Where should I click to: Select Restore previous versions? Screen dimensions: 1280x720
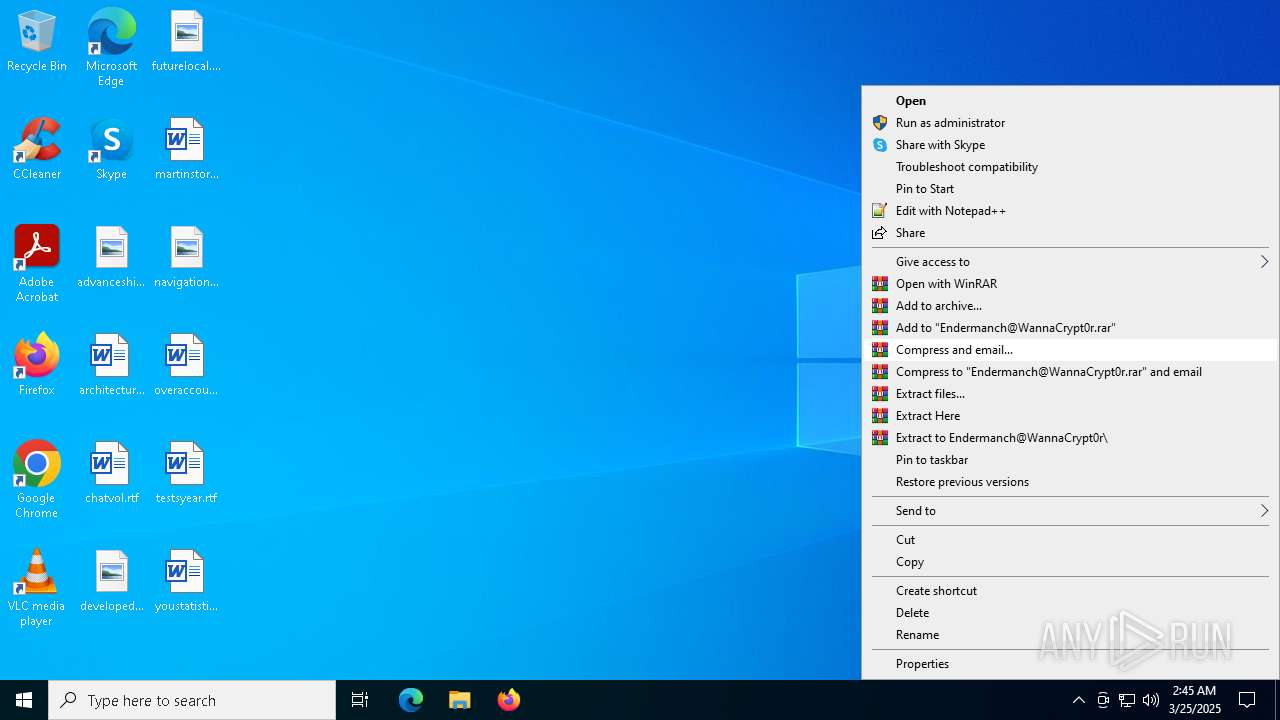click(x=1070, y=482)
